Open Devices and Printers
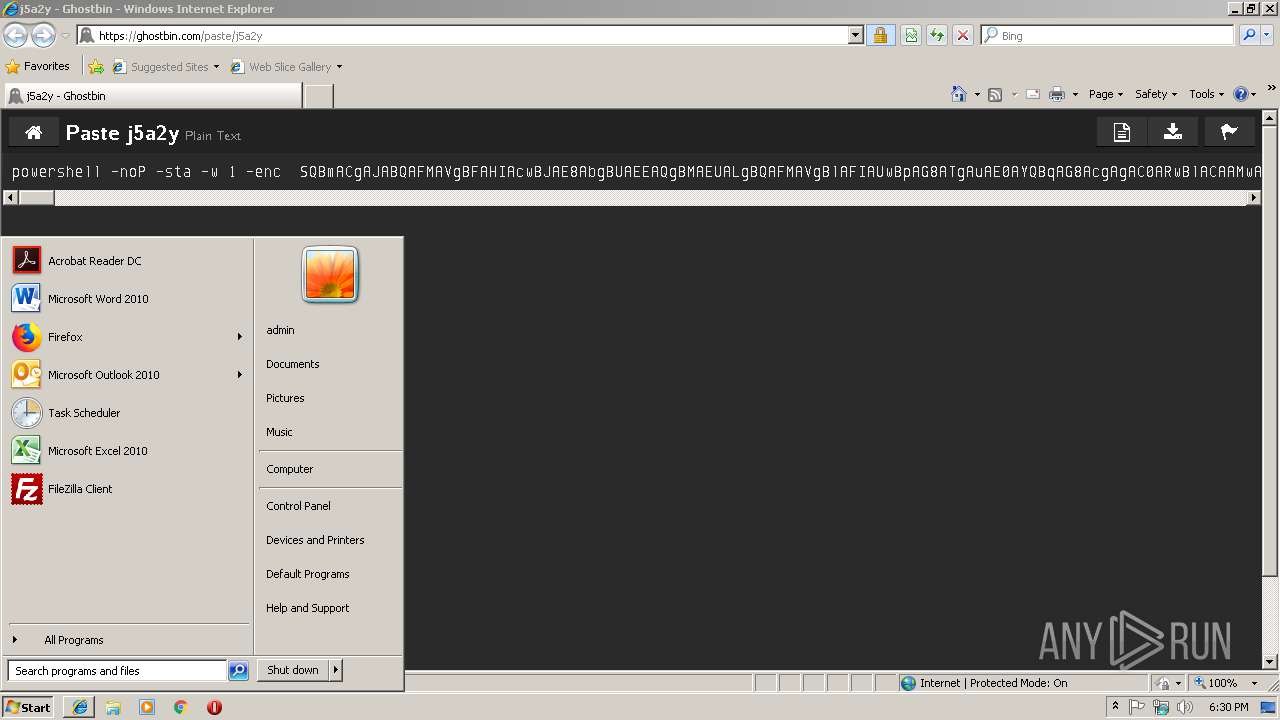This screenshot has height=720, width=1280. pyautogui.click(x=315, y=540)
